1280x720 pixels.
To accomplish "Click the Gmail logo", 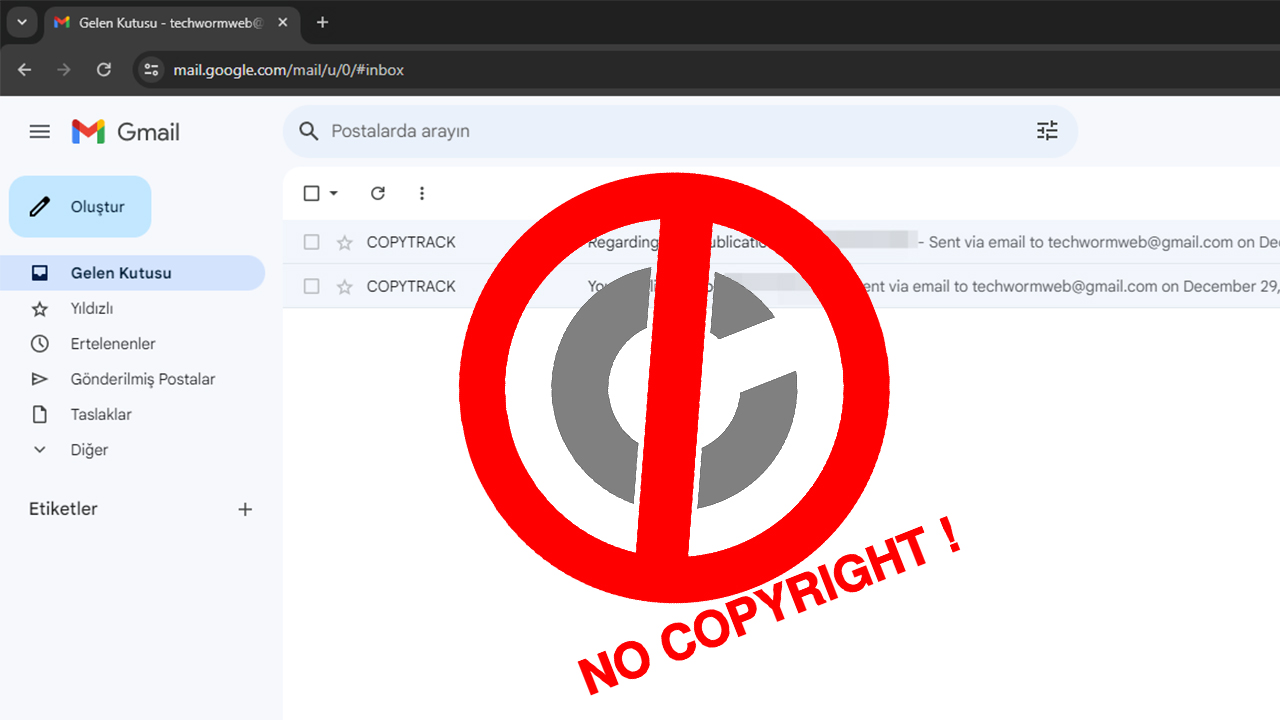I will (x=126, y=132).
